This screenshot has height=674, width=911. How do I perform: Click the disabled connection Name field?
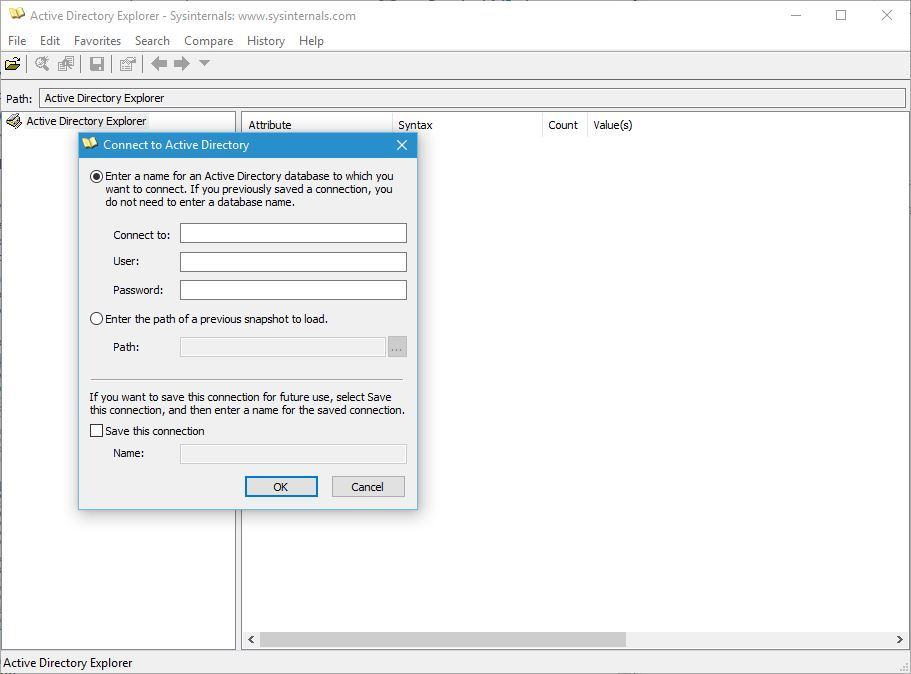[x=293, y=454]
